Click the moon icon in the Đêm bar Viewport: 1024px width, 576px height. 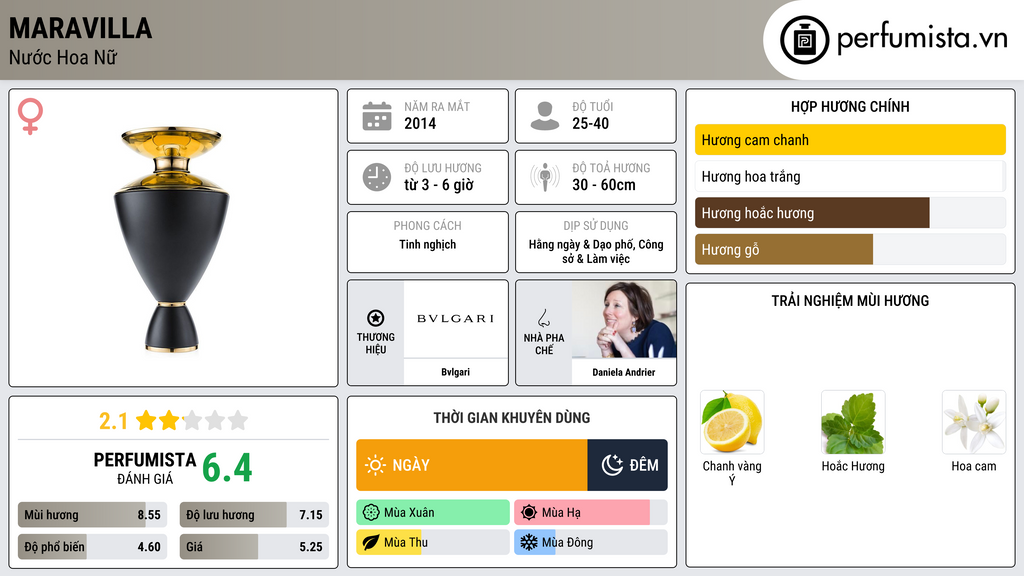pyautogui.click(x=612, y=465)
